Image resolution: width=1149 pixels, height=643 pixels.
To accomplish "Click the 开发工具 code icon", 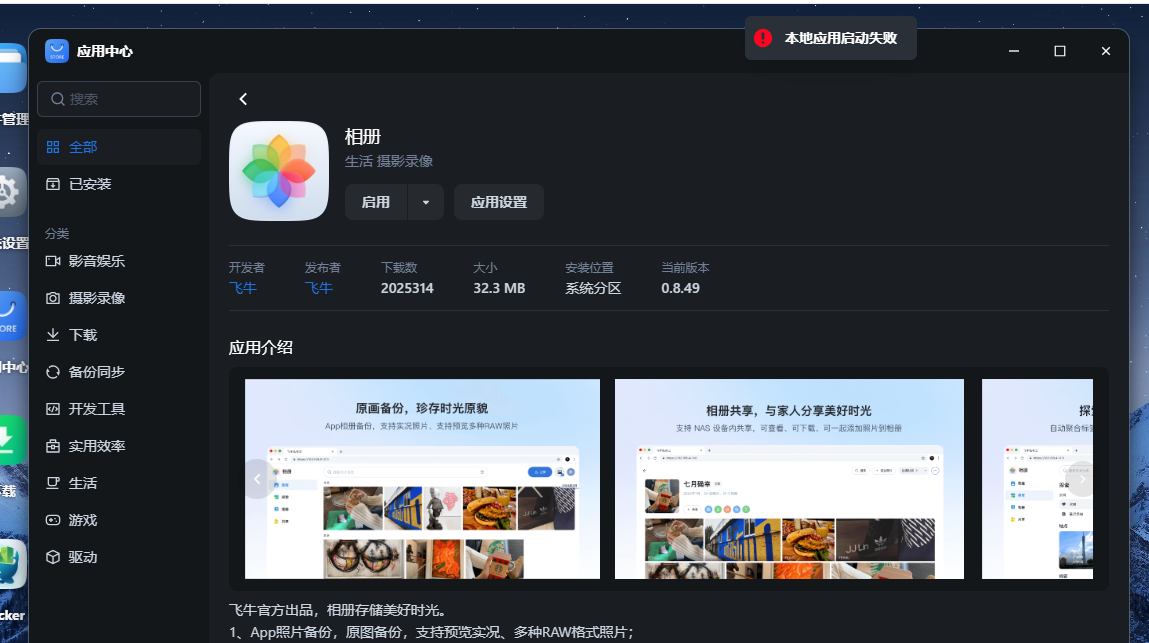I will [53, 409].
